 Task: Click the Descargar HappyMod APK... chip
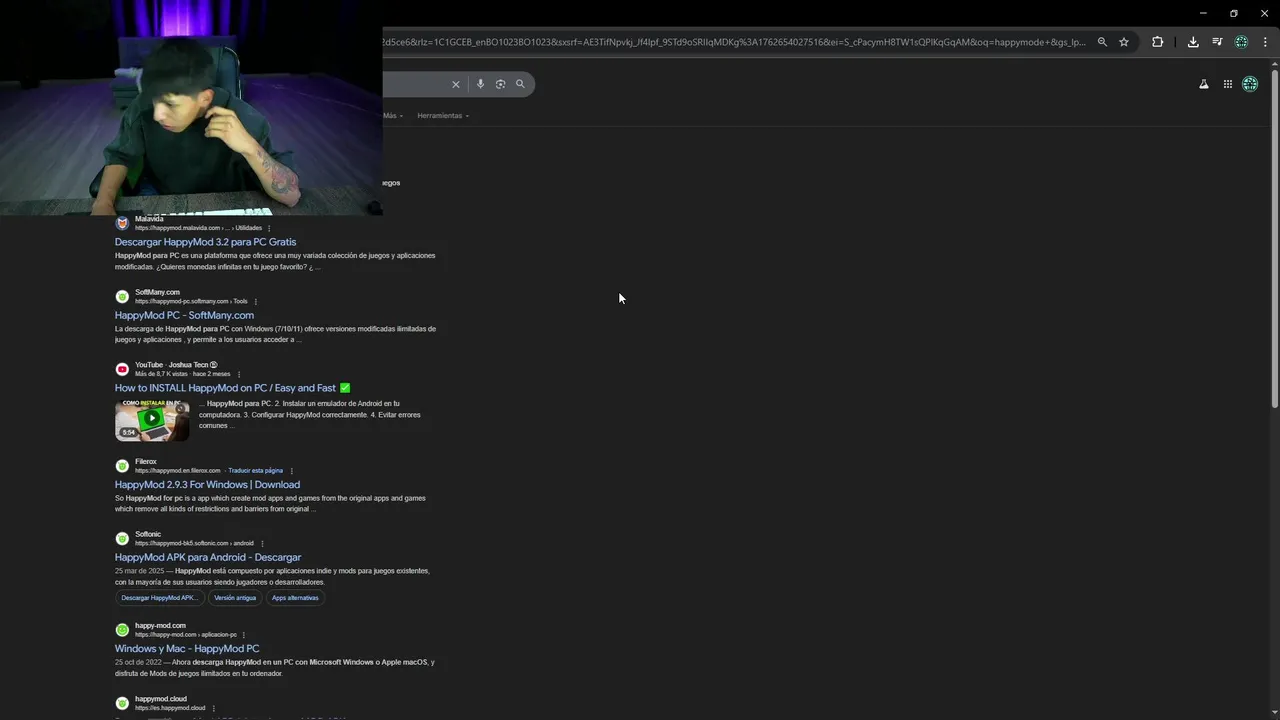(x=160, y=598)
